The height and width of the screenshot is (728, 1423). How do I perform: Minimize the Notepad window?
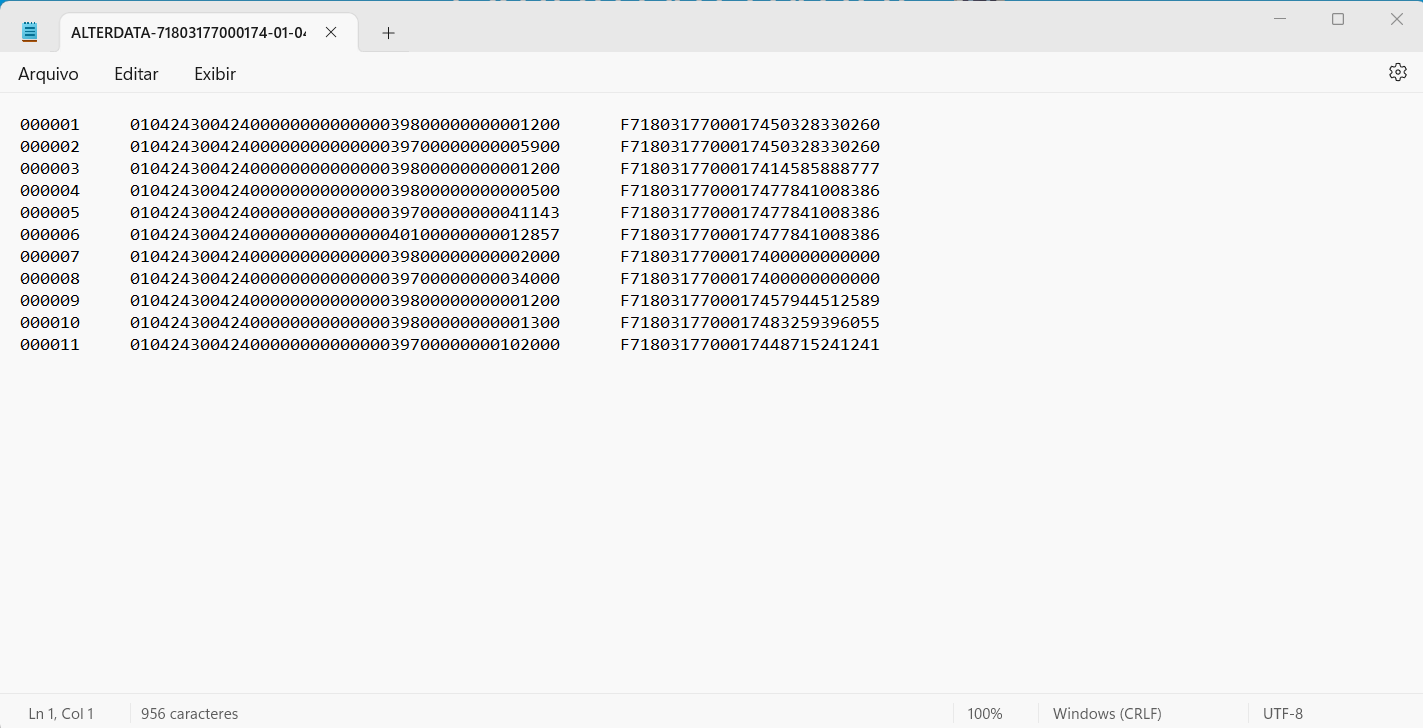[x=1279, y=19]
